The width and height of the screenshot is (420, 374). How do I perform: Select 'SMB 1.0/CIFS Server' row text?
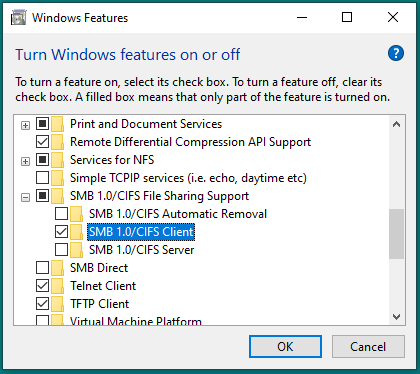(141, 250)
